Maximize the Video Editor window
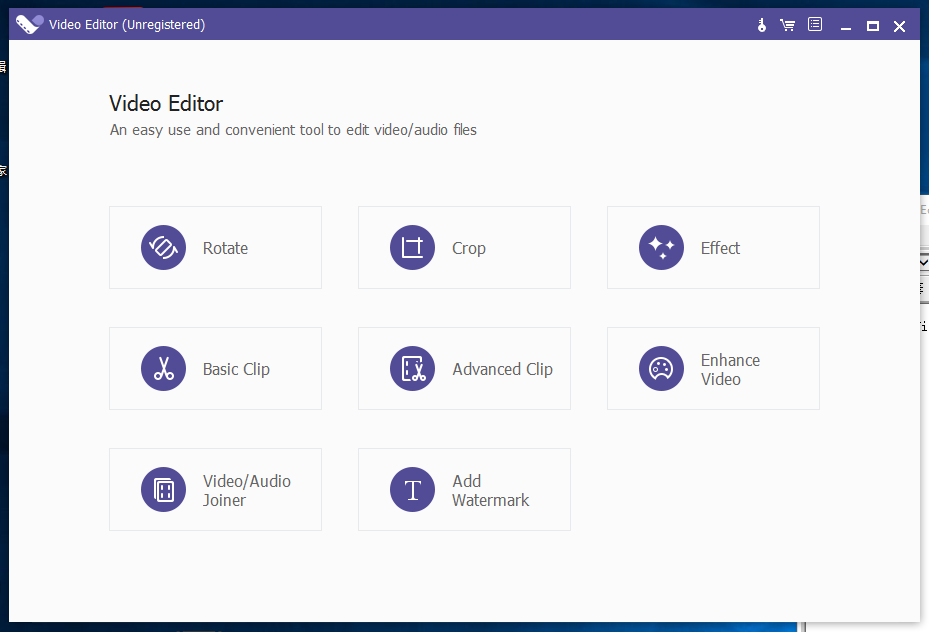The height and width of the screenshot is (632, 929). point(873,26)
